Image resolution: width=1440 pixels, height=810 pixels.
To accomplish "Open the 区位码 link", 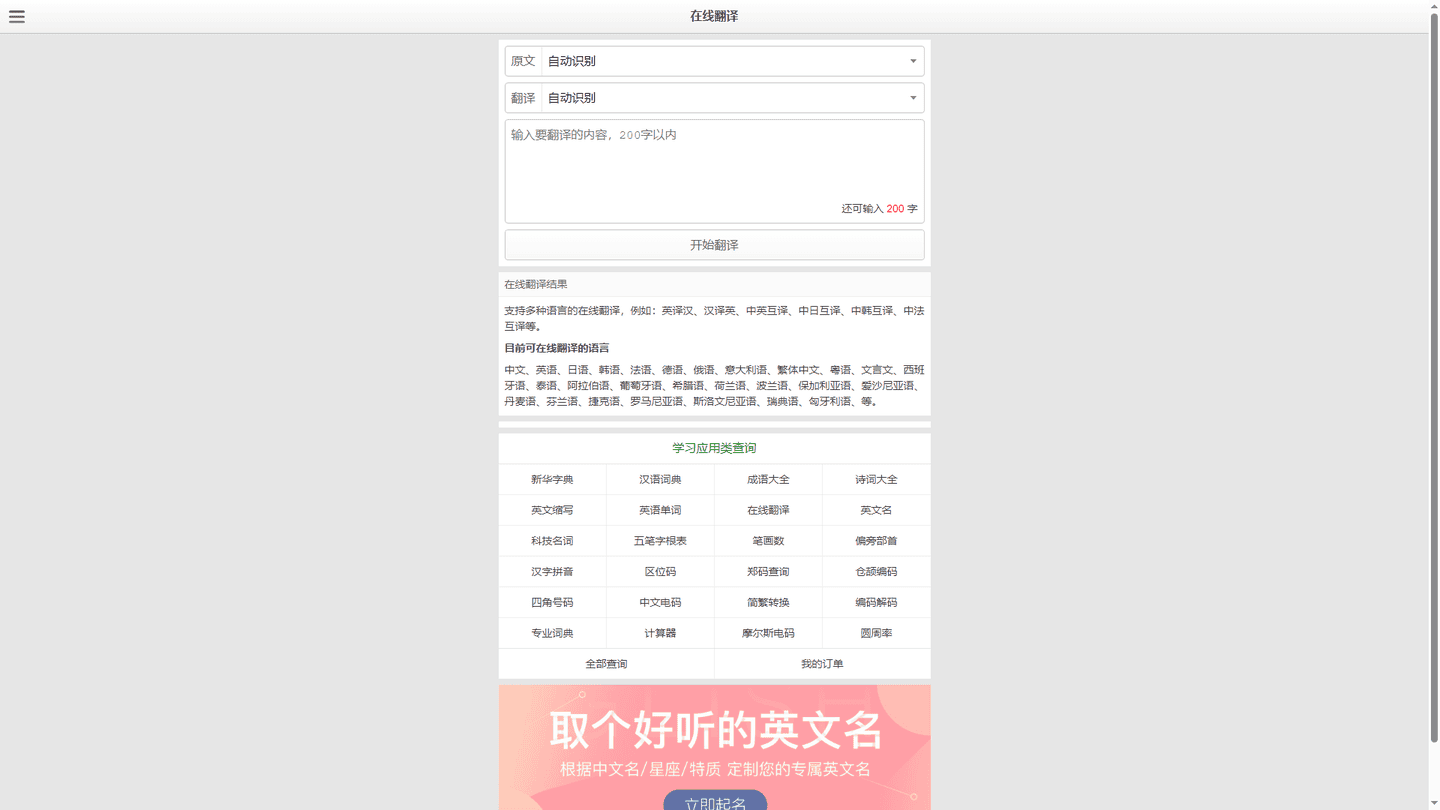I will pos(660,572).
